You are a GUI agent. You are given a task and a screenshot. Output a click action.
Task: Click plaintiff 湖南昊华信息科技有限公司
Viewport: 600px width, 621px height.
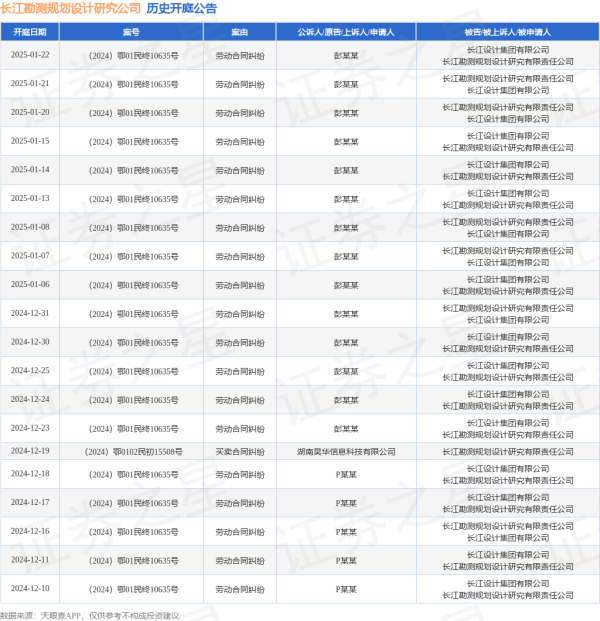pos(346,451)
